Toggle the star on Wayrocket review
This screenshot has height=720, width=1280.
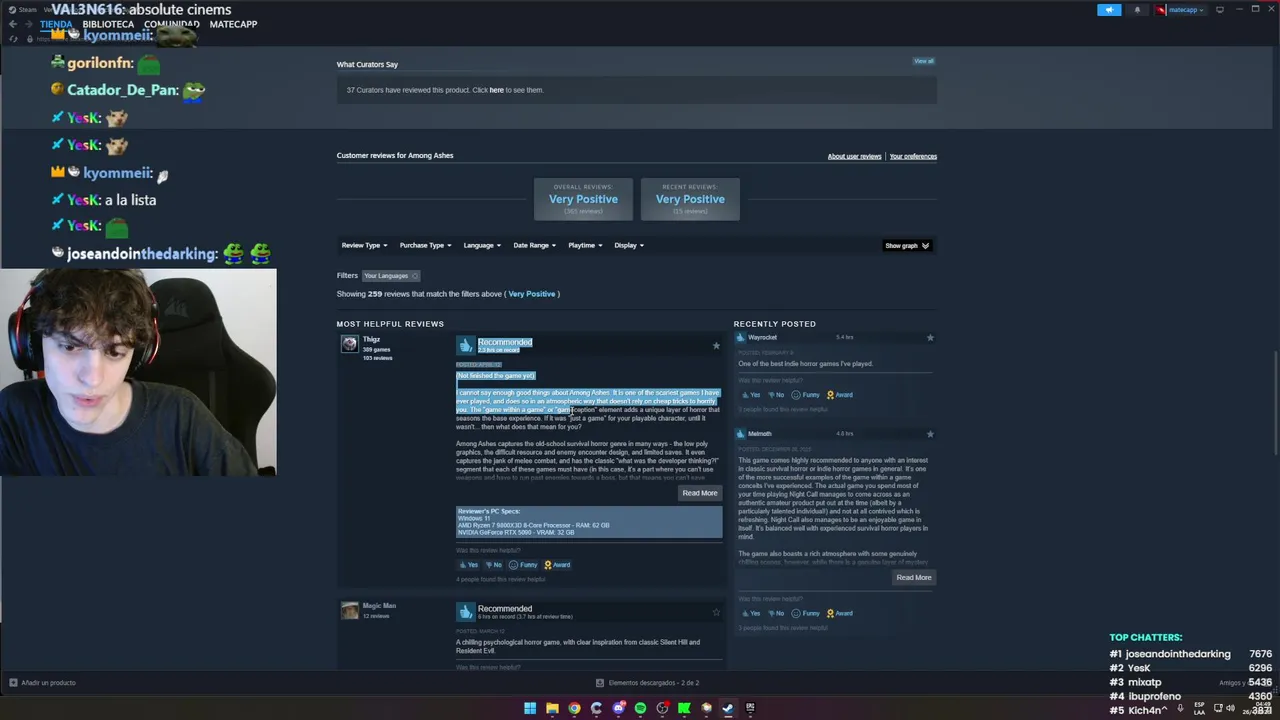pos(930,338)
